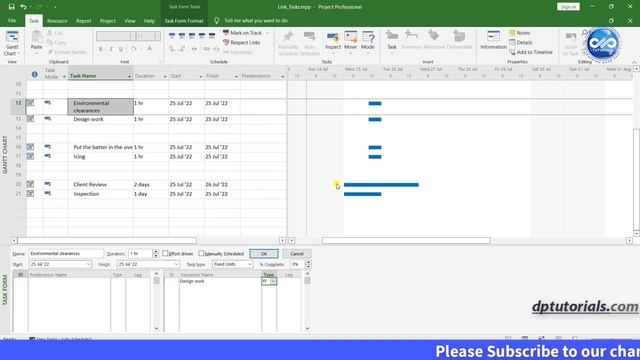Click the Outdent Task icon

[x=172, y=49]
